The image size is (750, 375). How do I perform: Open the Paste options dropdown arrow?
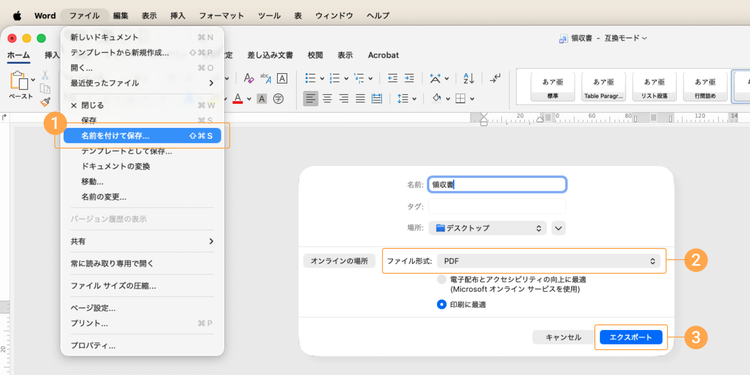(x=33, y=79)
